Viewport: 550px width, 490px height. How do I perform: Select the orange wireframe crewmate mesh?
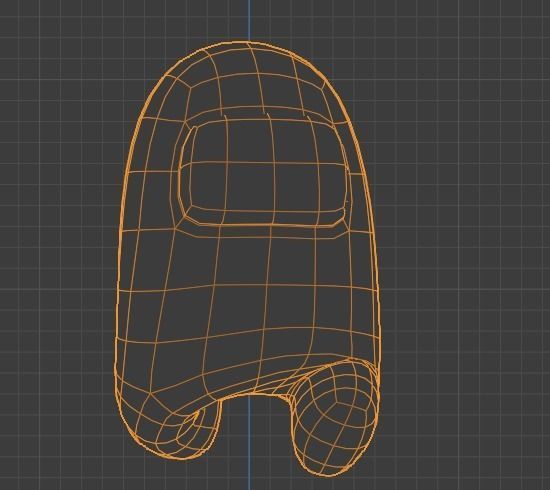(x=248, y=259)
